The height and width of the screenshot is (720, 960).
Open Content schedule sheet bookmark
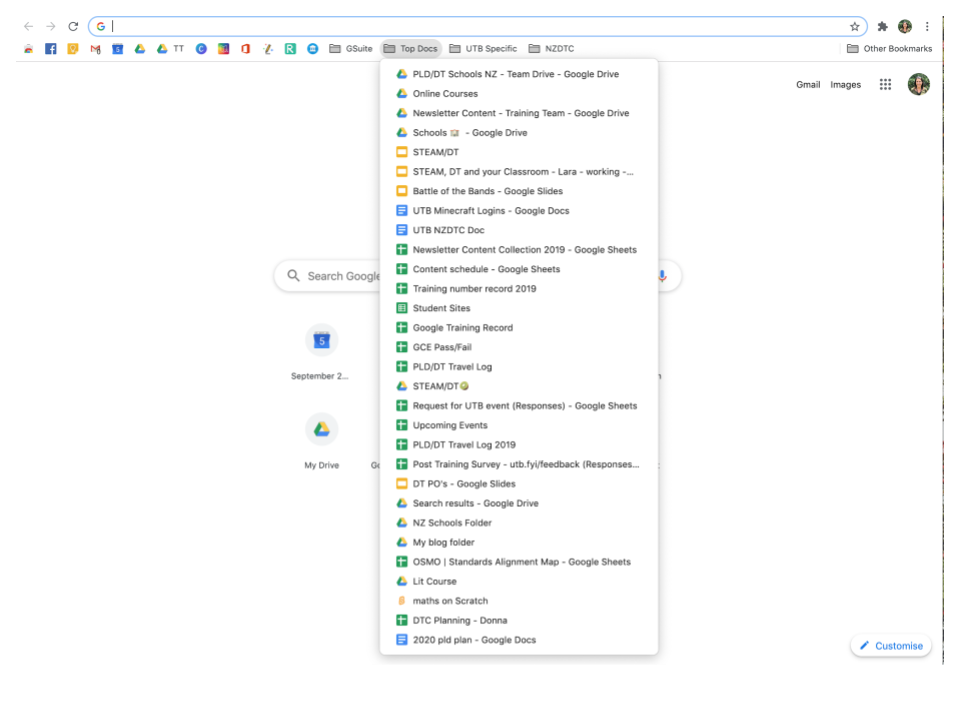[x=519, y=269]
